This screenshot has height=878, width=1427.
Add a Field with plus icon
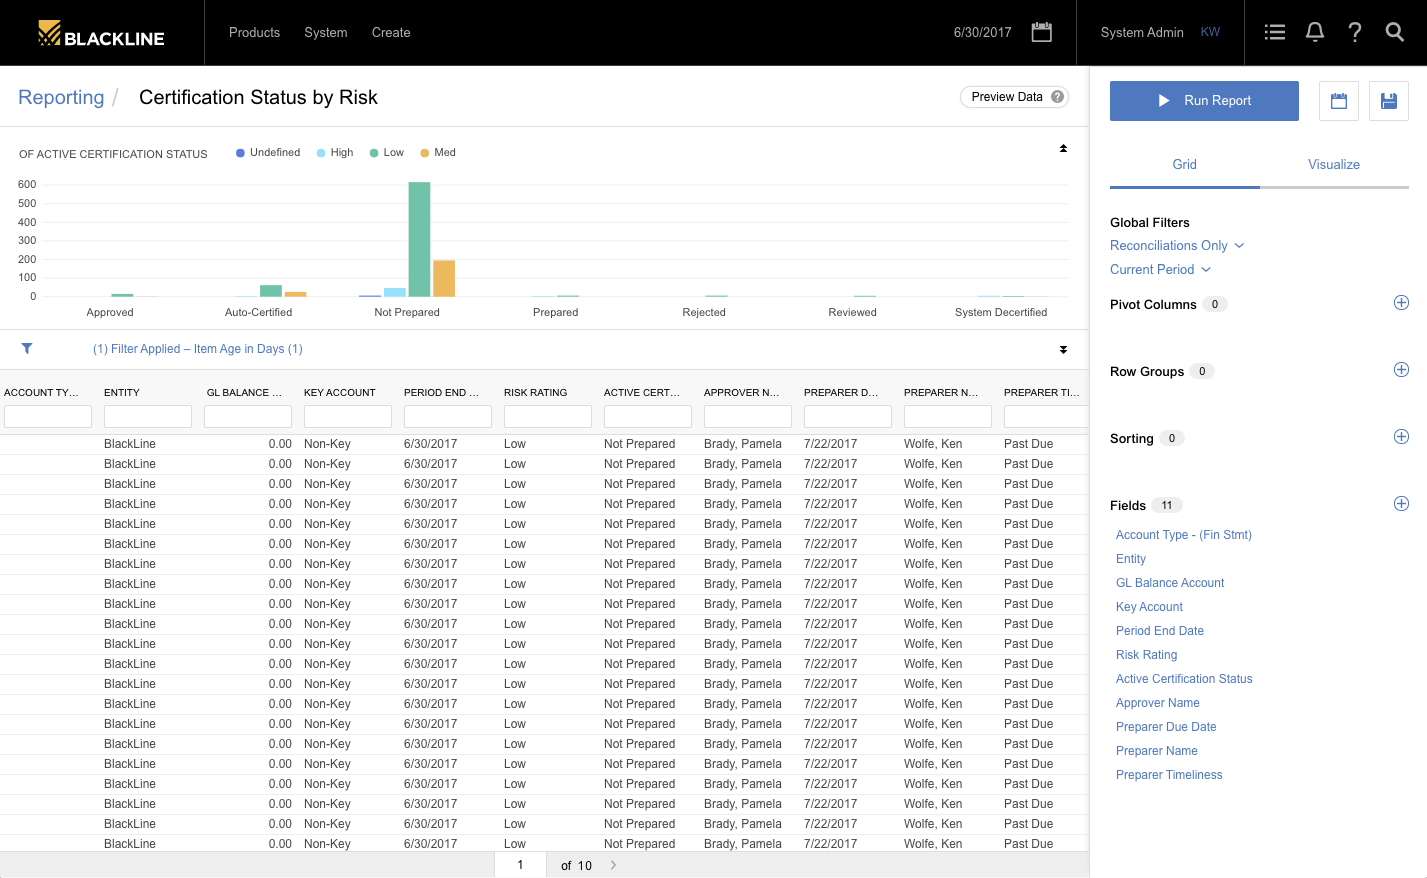point(1401,504)
